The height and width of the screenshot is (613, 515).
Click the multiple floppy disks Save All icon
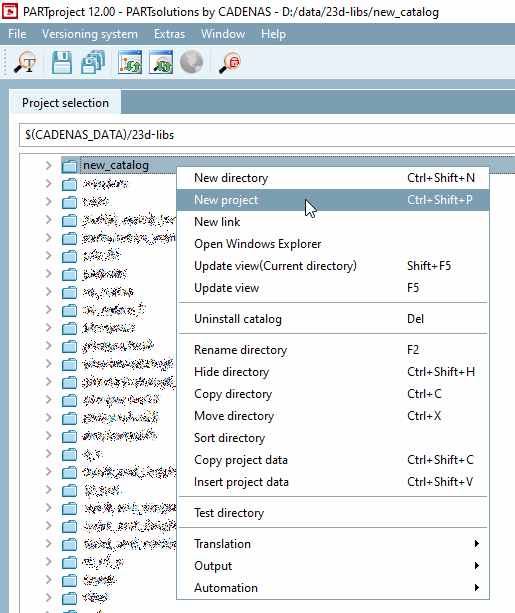pos(93,63)
